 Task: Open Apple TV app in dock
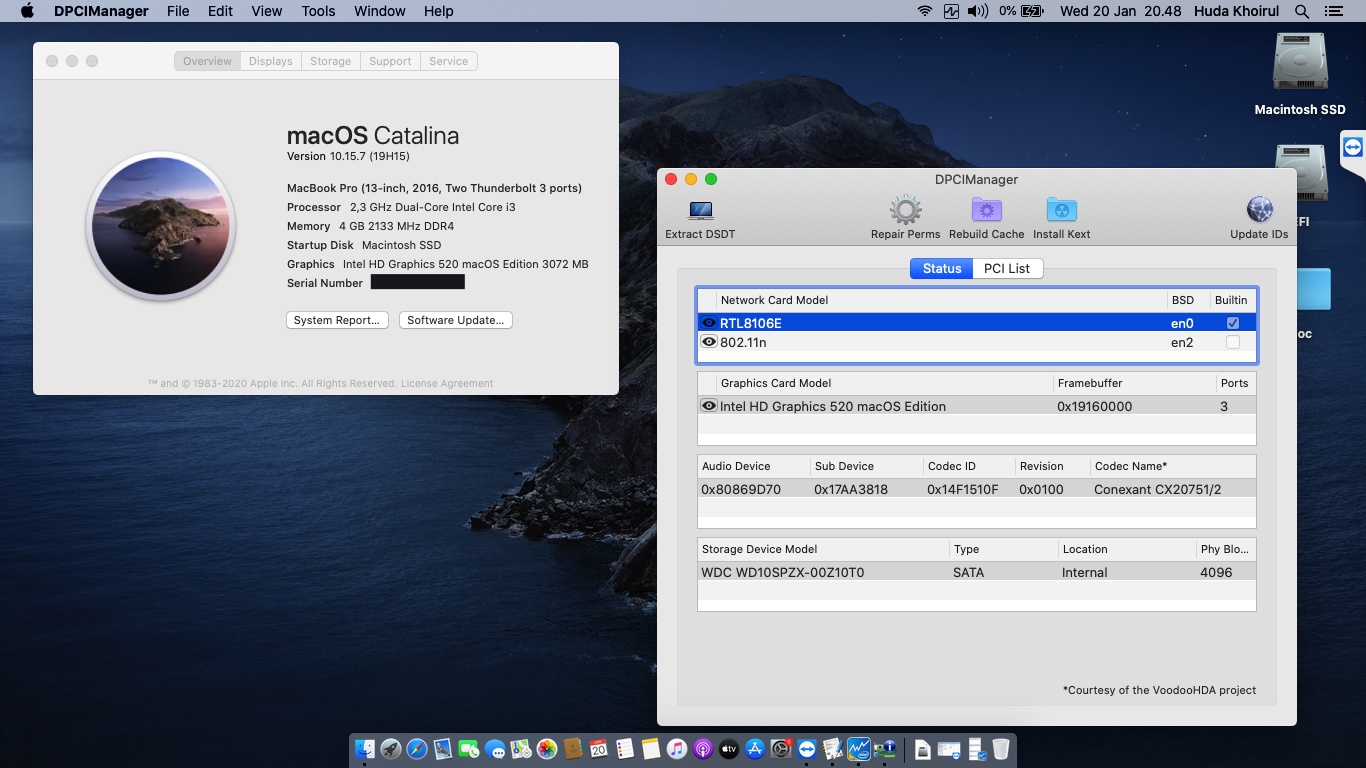729,749
